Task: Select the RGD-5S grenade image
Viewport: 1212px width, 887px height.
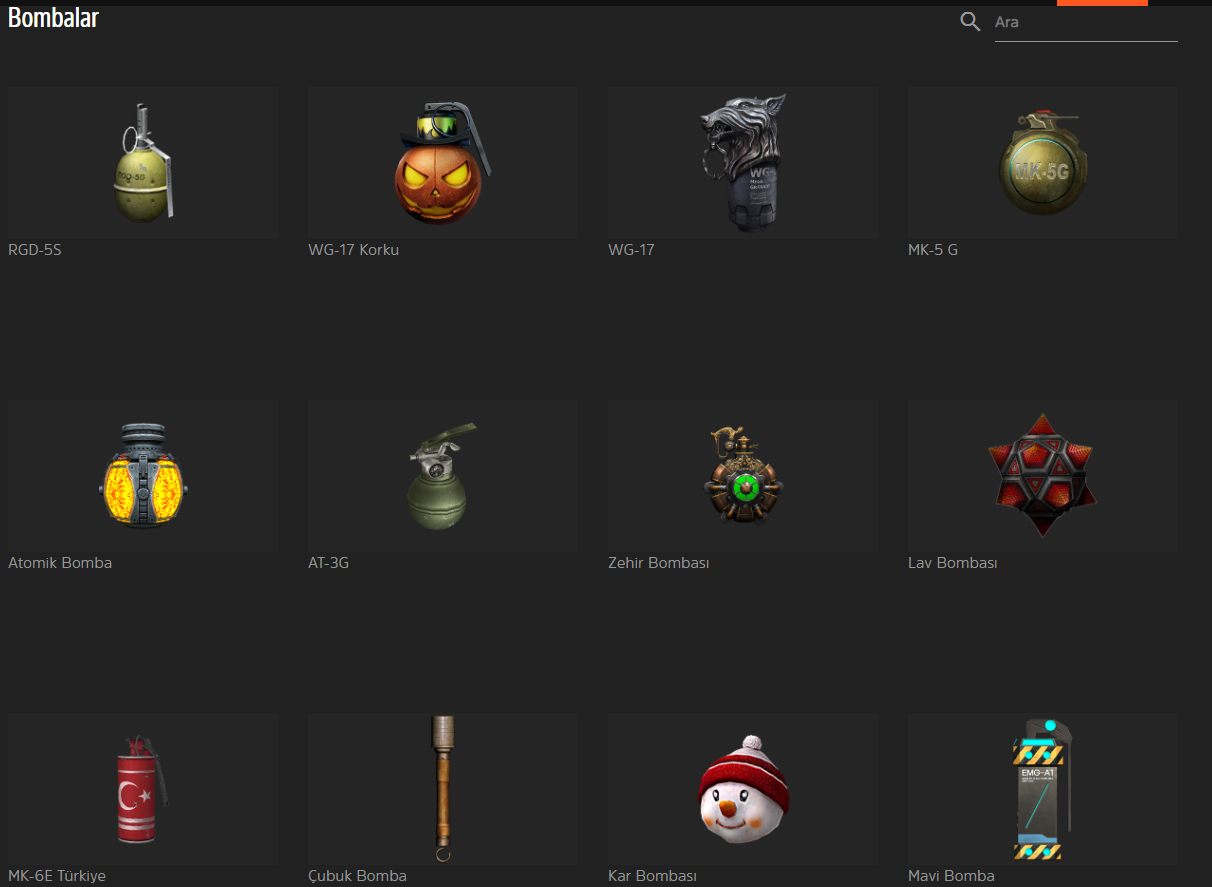Action: (x=143, y=162)
